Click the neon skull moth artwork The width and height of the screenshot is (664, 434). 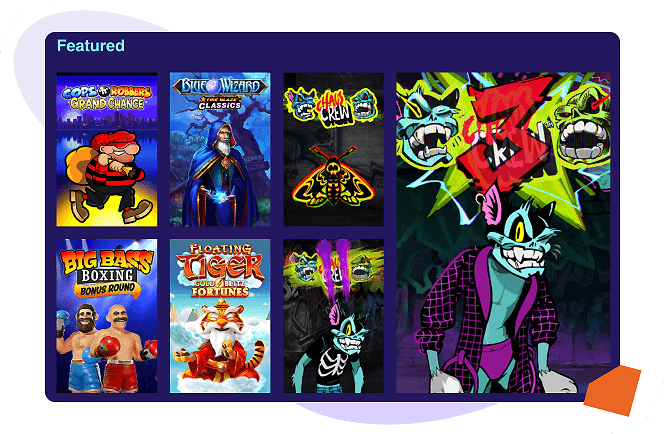(333, 177)
